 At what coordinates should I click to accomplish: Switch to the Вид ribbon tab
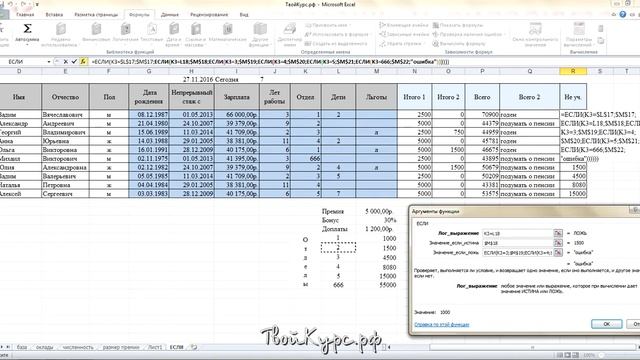pyautogui.click(x=244, y=15)
